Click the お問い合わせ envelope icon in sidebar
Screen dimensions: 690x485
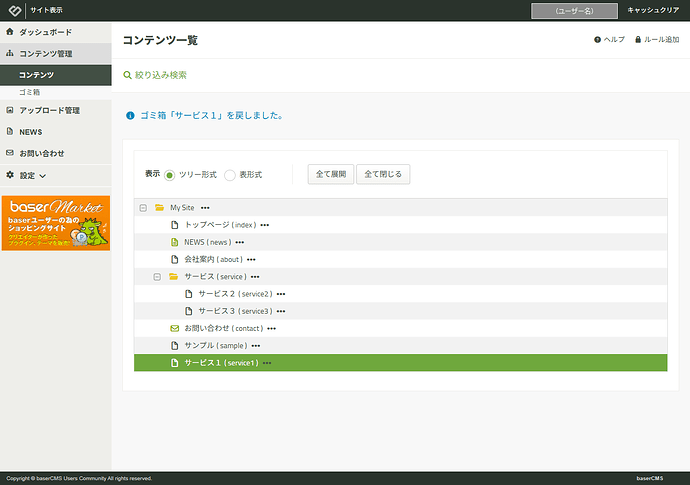point(10,153)
